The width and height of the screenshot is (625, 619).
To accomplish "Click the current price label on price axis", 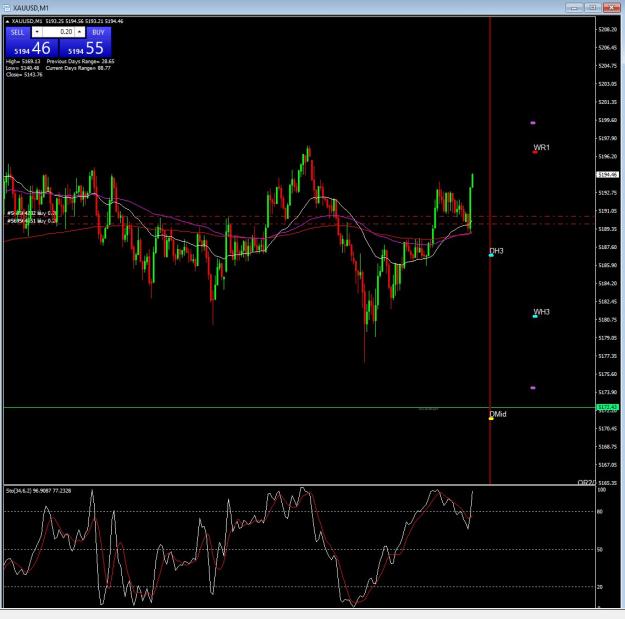I will [x=607, y=175].
